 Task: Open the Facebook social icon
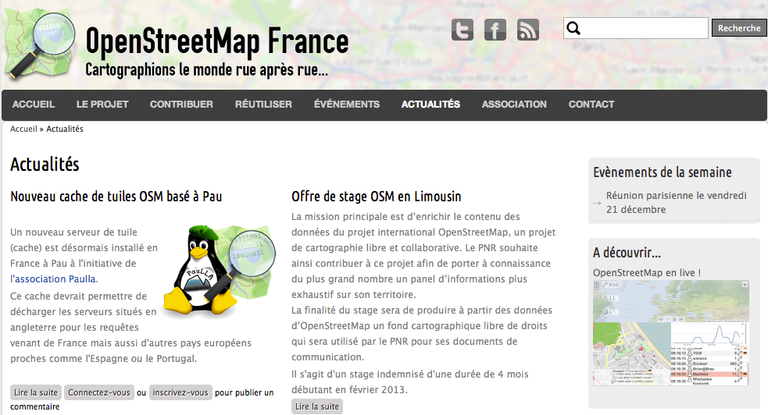pos(495,30)
